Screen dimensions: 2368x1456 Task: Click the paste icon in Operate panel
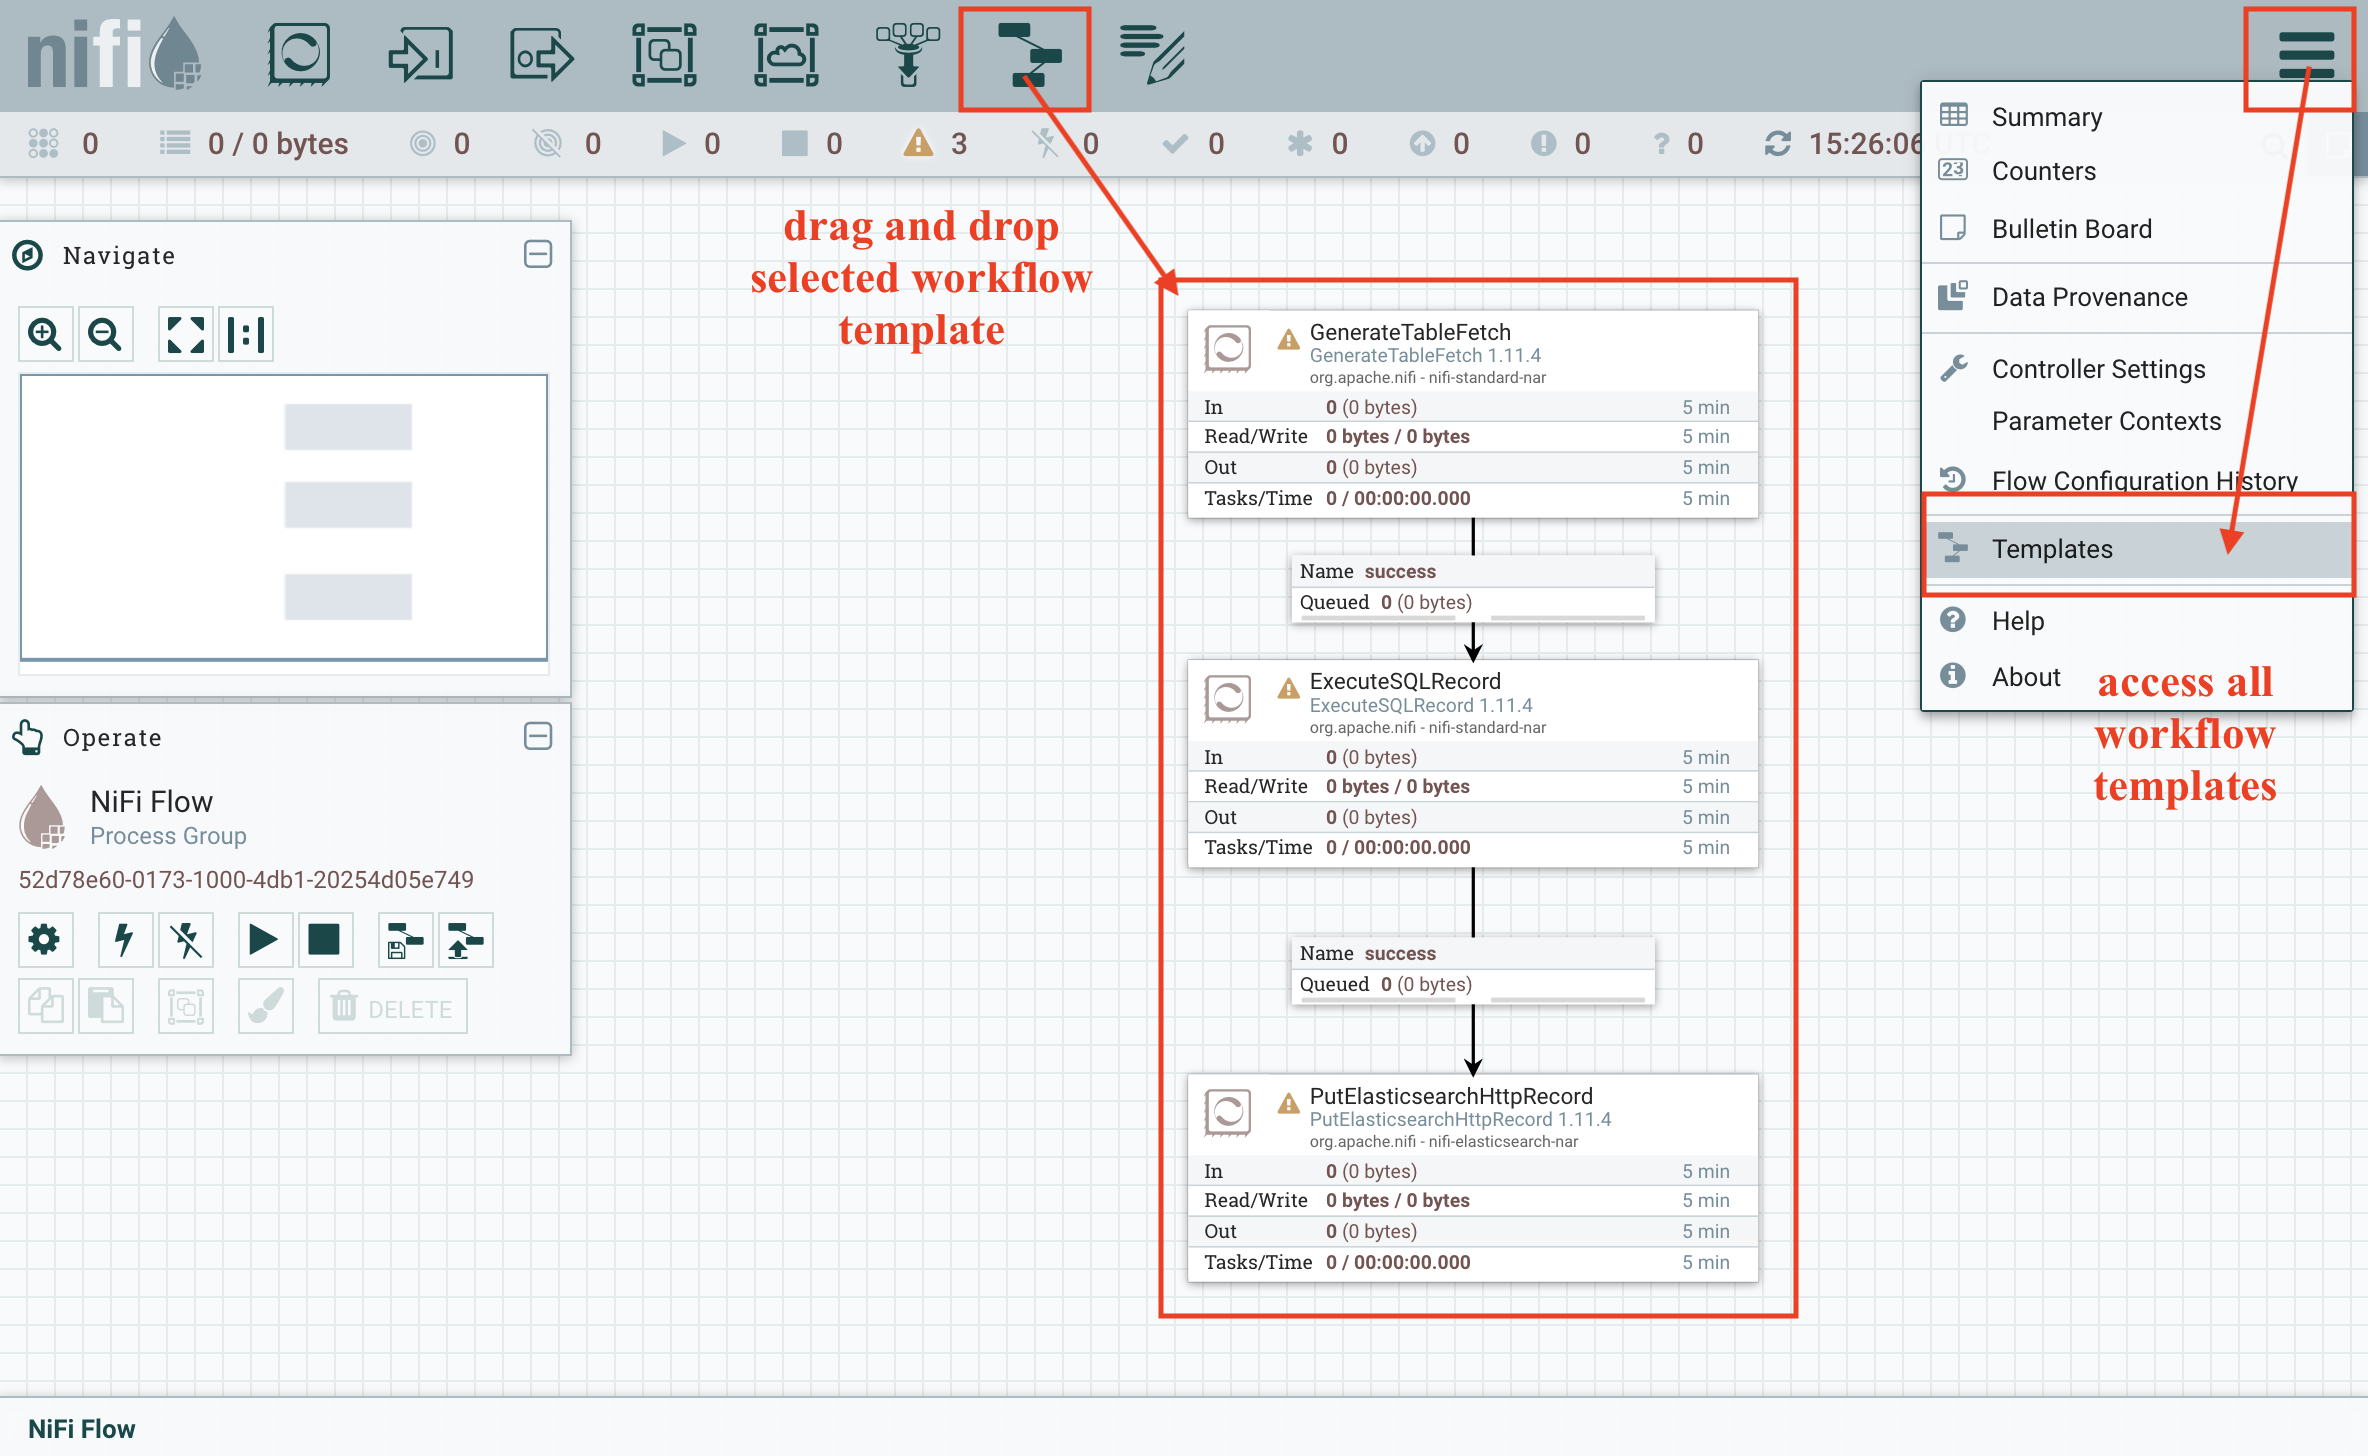click(x=105, y=1006)
